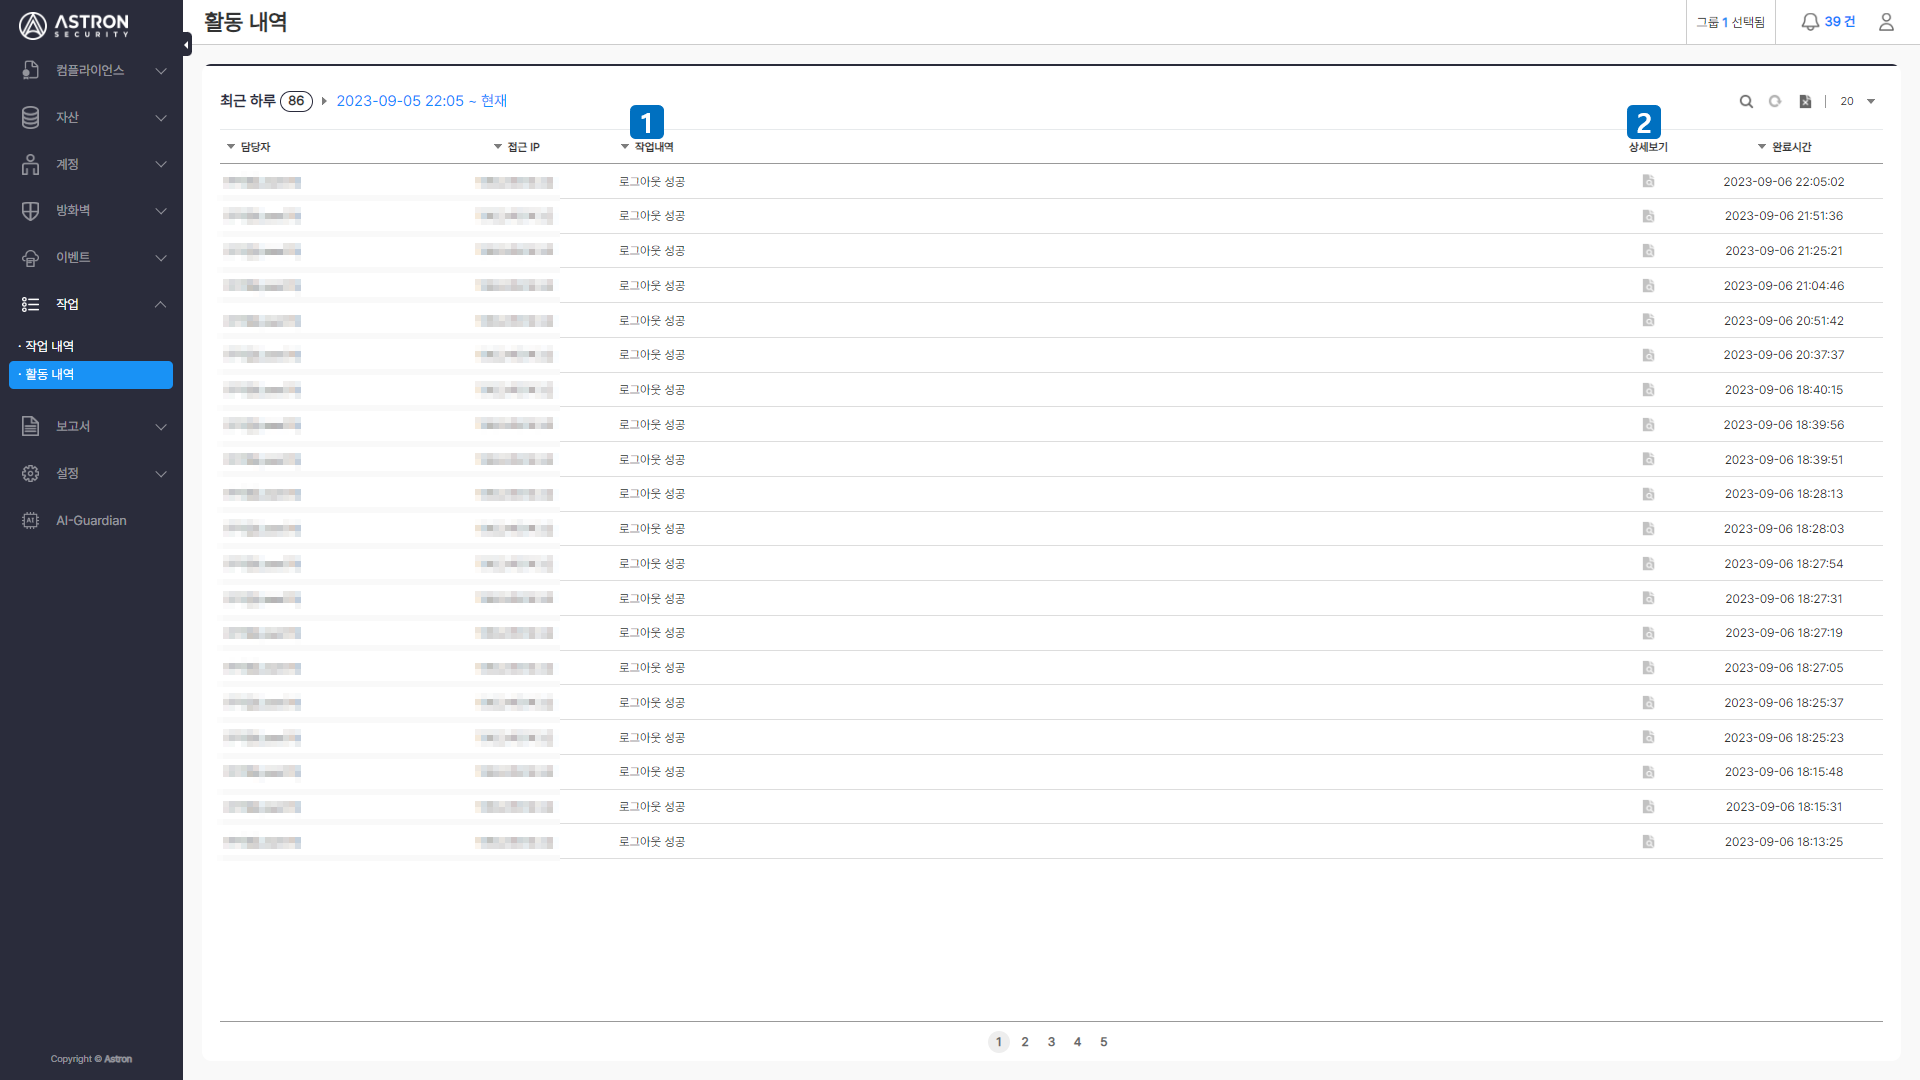Click the Astron Security logo
1920x1080 pixels.
coord(74,25)
